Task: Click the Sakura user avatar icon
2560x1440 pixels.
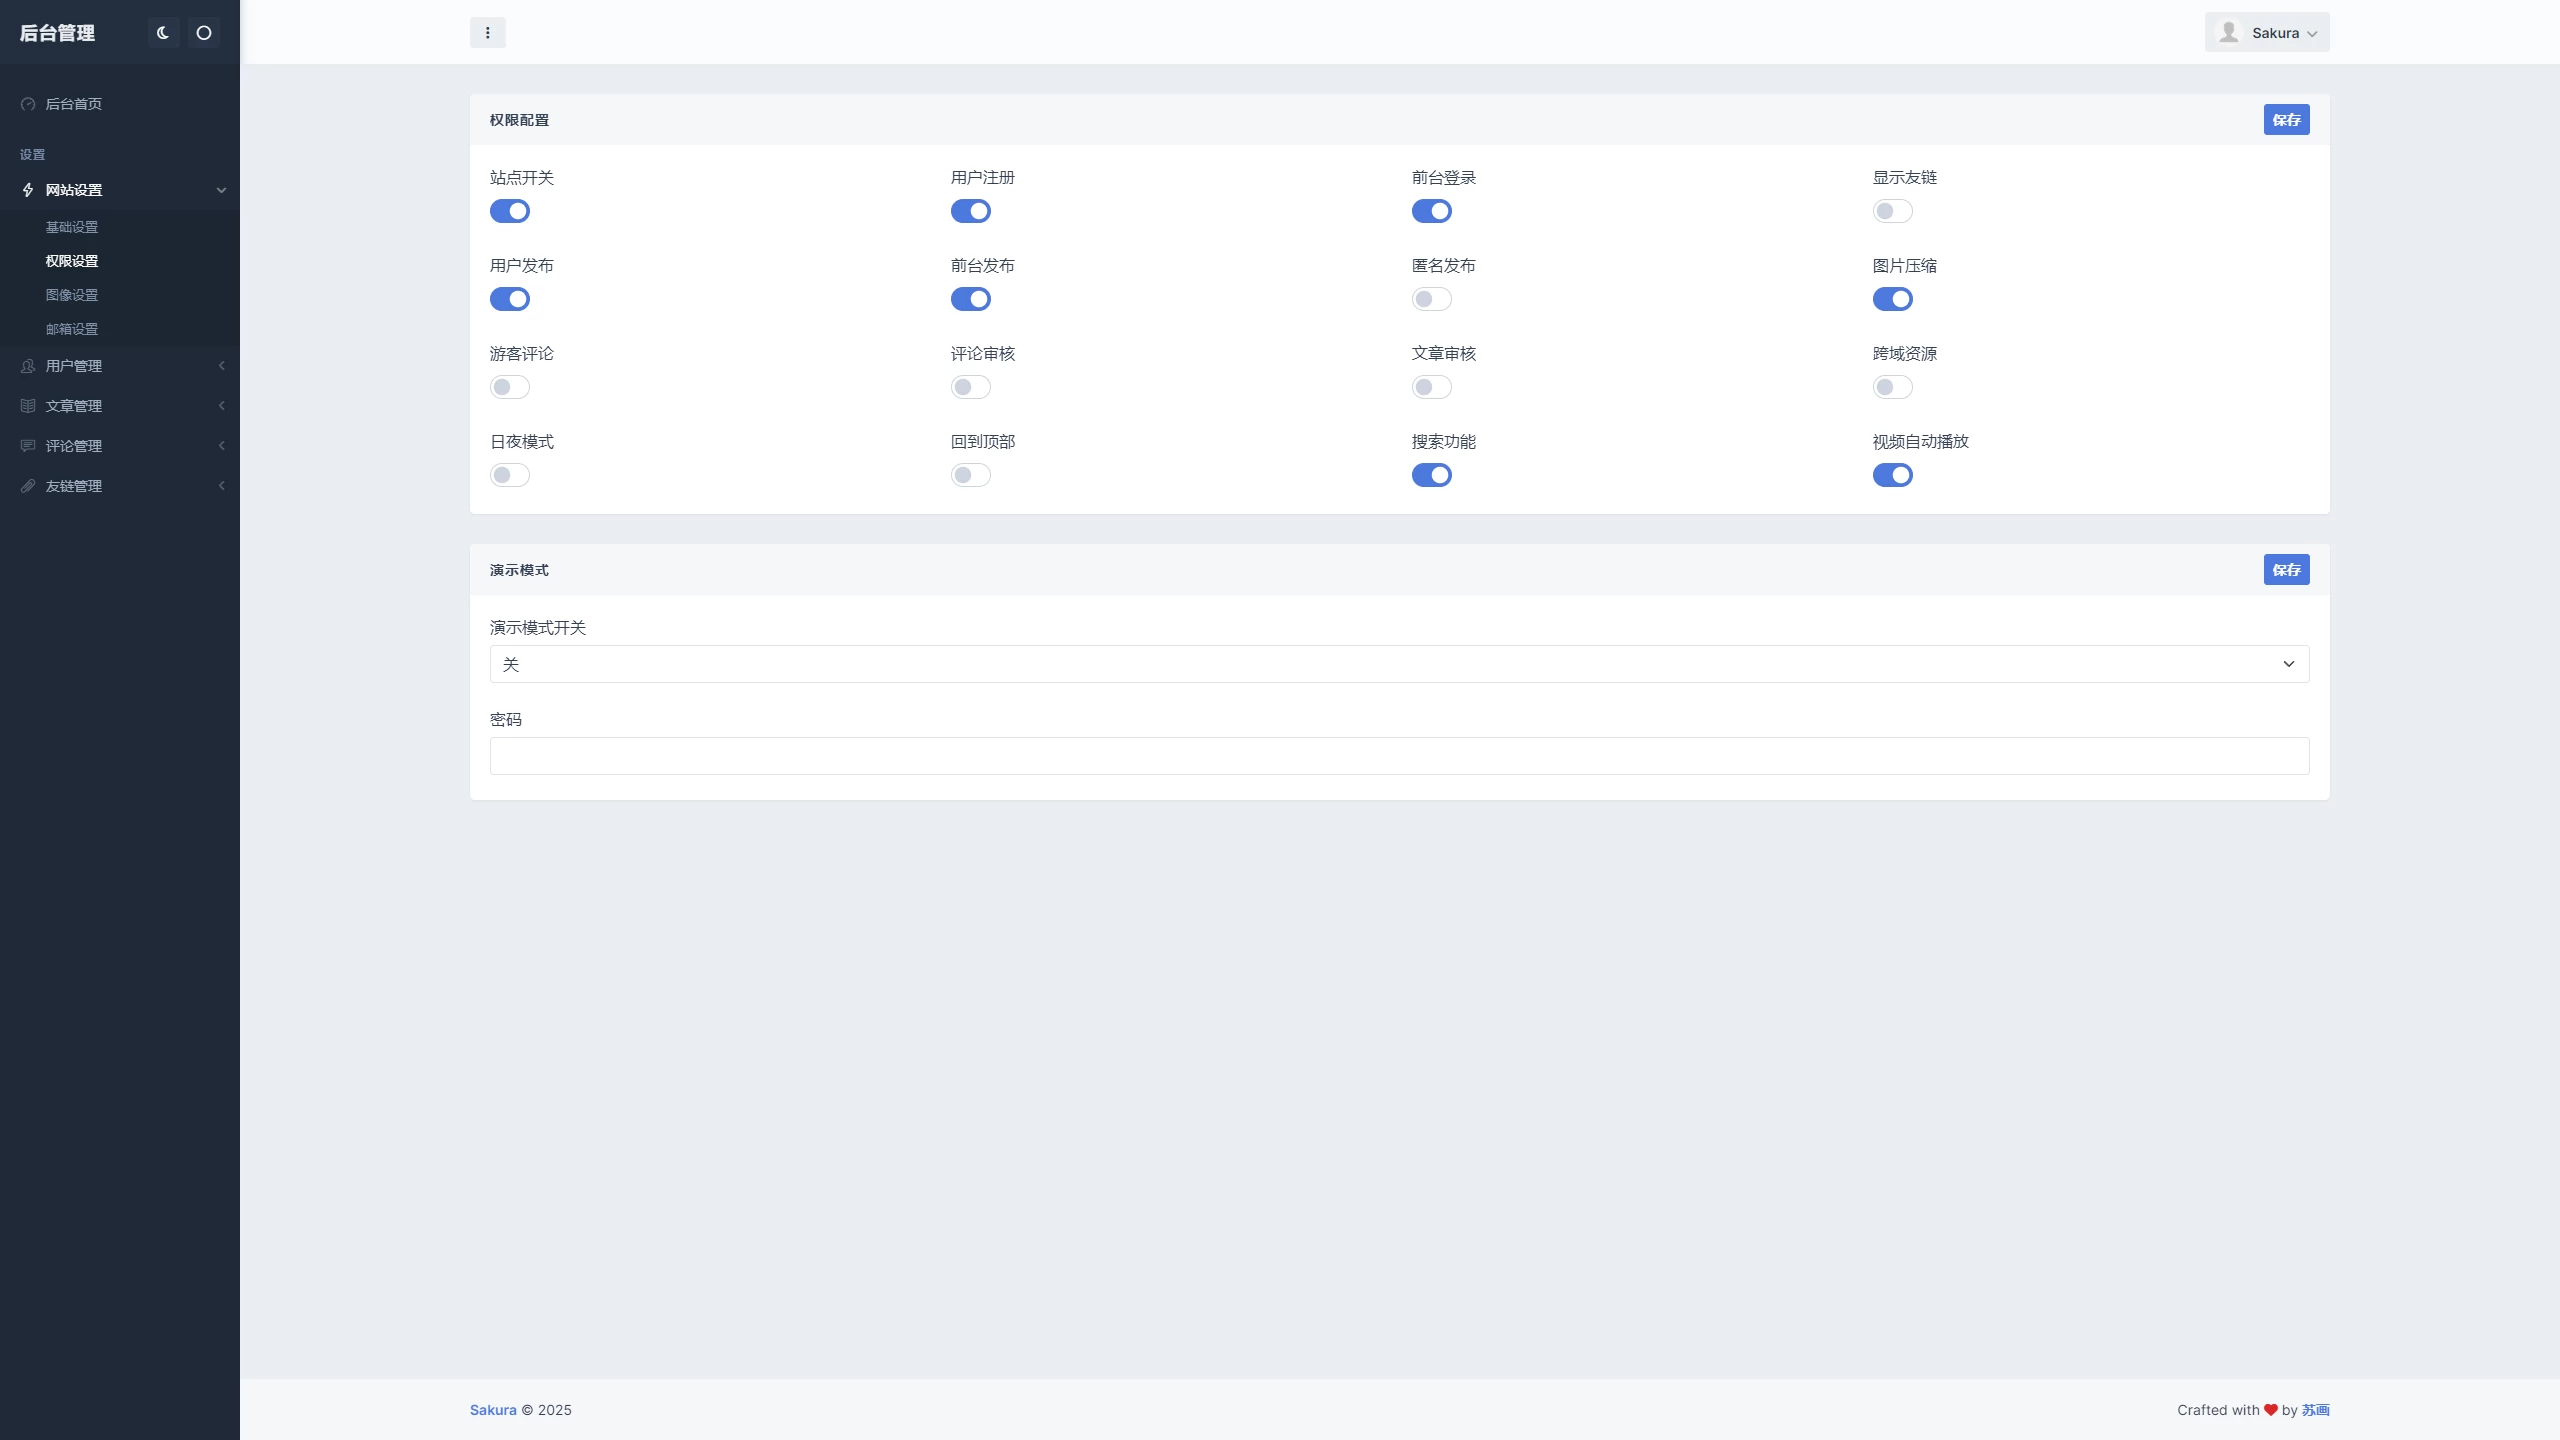Action: [2229, 33]
